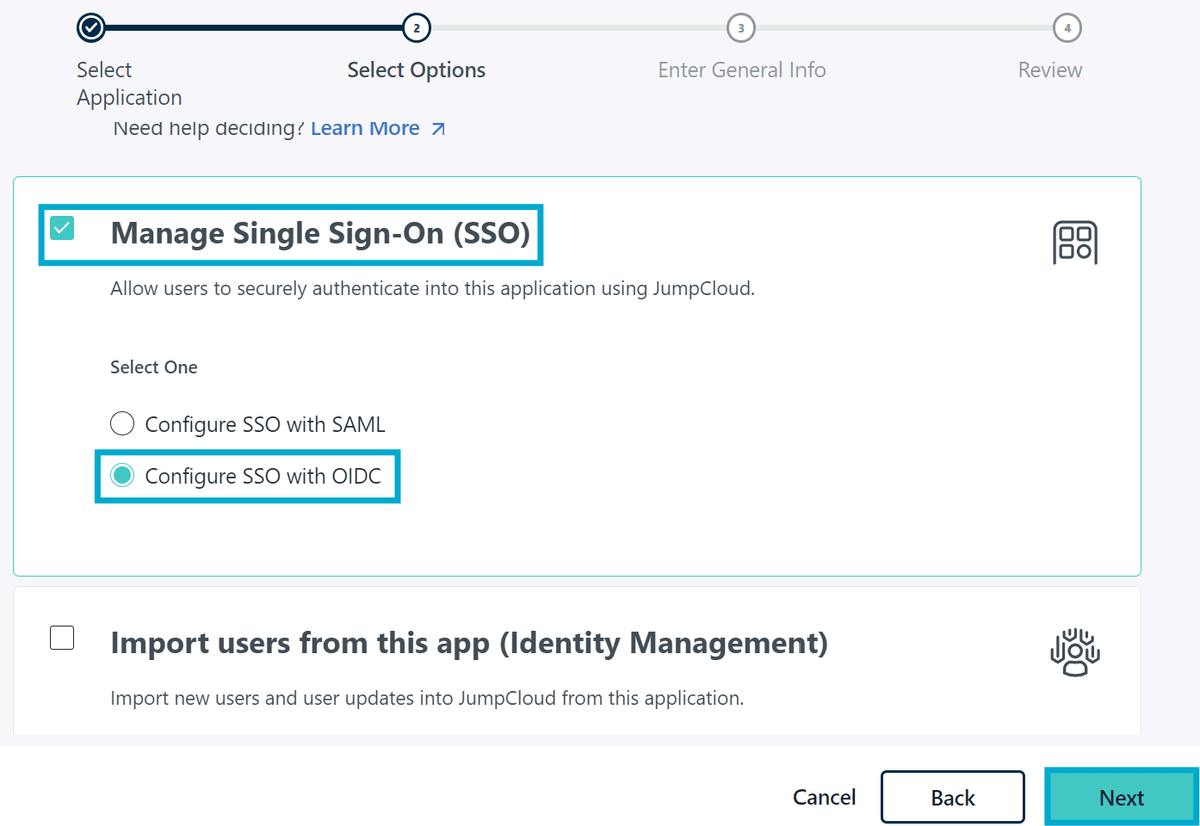Open the Learn More help page

364,128
